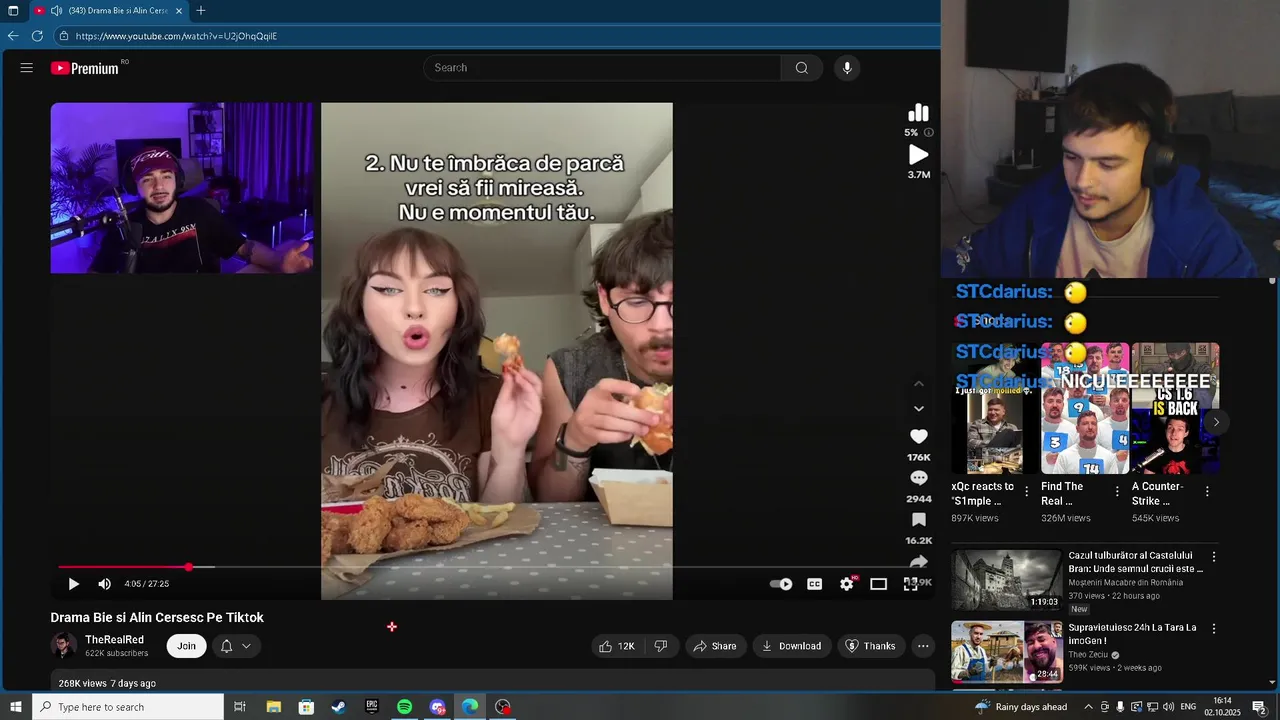Open 'Rainy days ahead' weather widget
1280x720 pixels.
[1021, 707]
